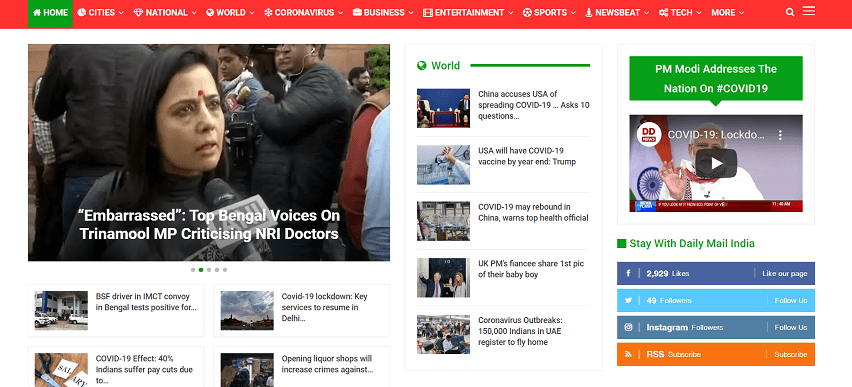Click thumbnail of China accuses USA story
This screenshot has width=852, height=387.
pyautogui.click(x=443, y=108)
